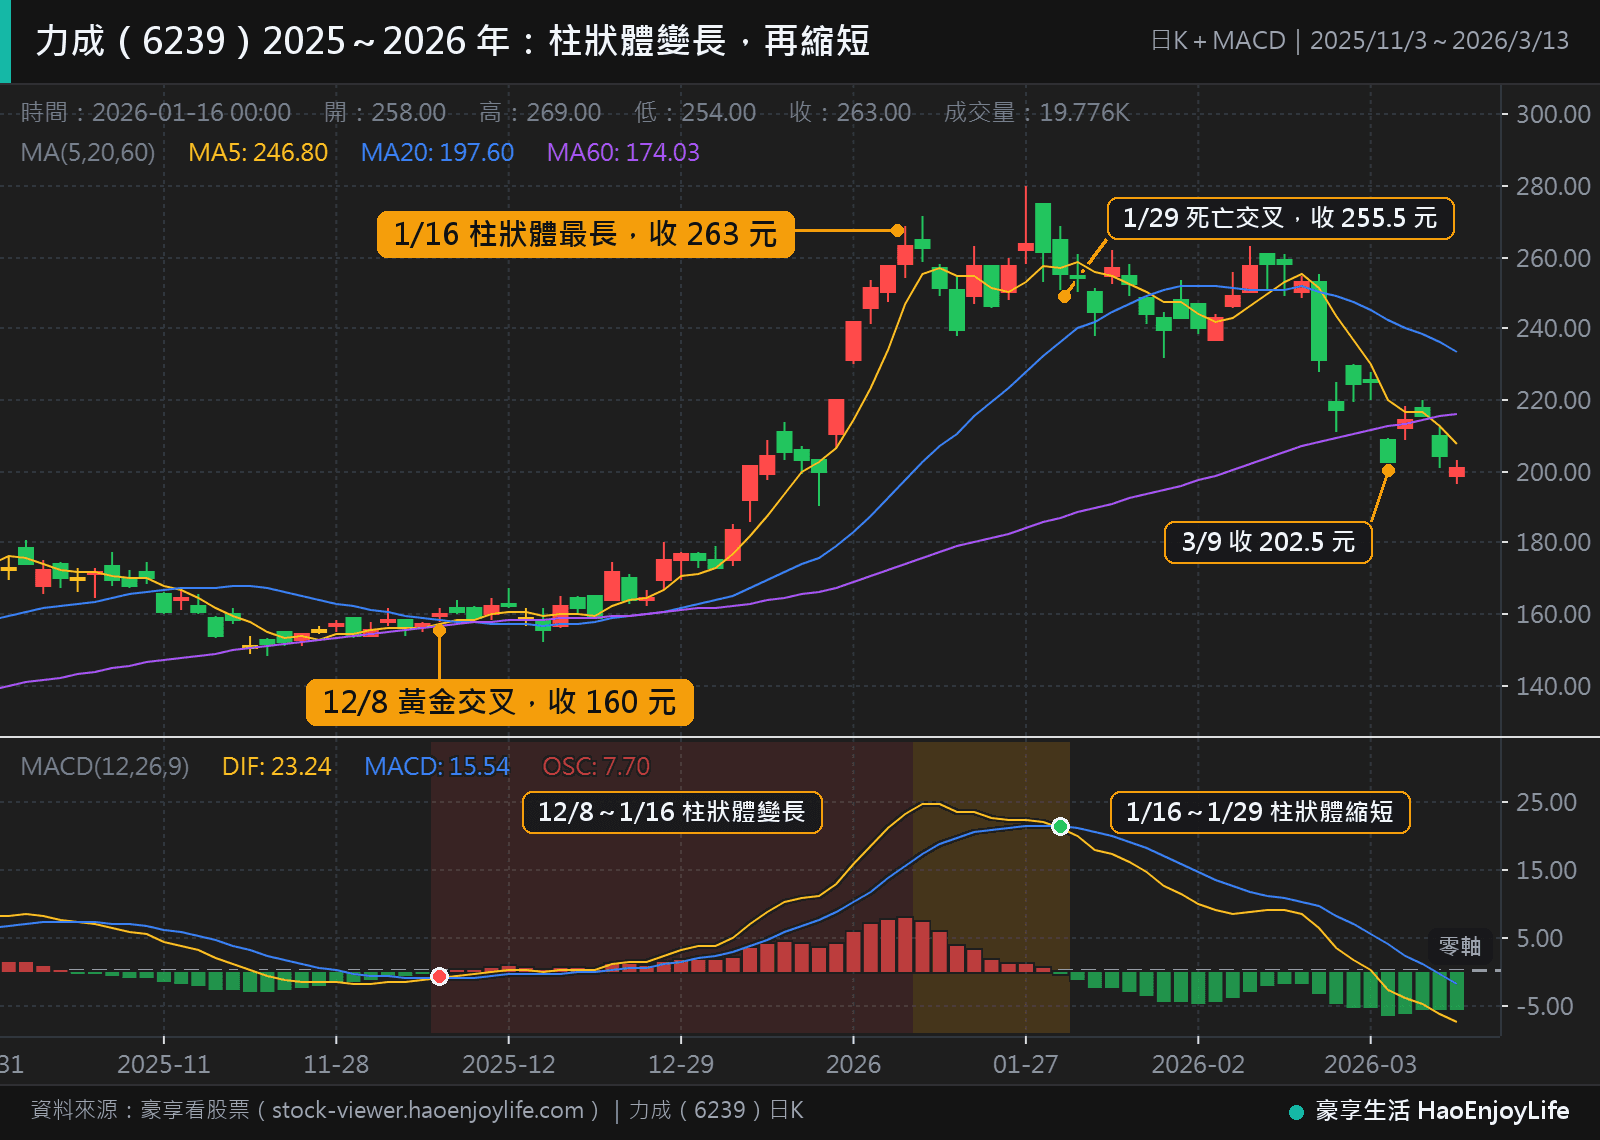1600x1140 pixels.
Task: Click the 1/29 死亡交叉 annotation label
Action: (x=1280, y=218)
